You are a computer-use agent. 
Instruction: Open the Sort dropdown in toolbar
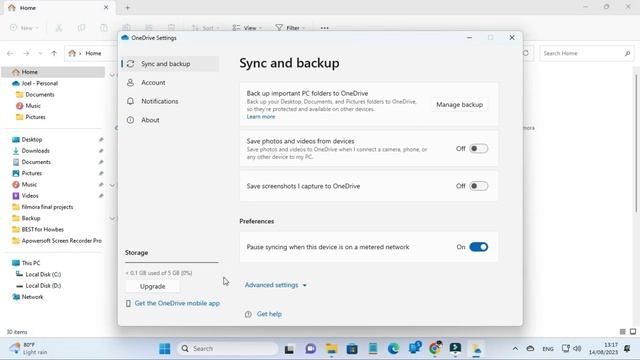206,28
